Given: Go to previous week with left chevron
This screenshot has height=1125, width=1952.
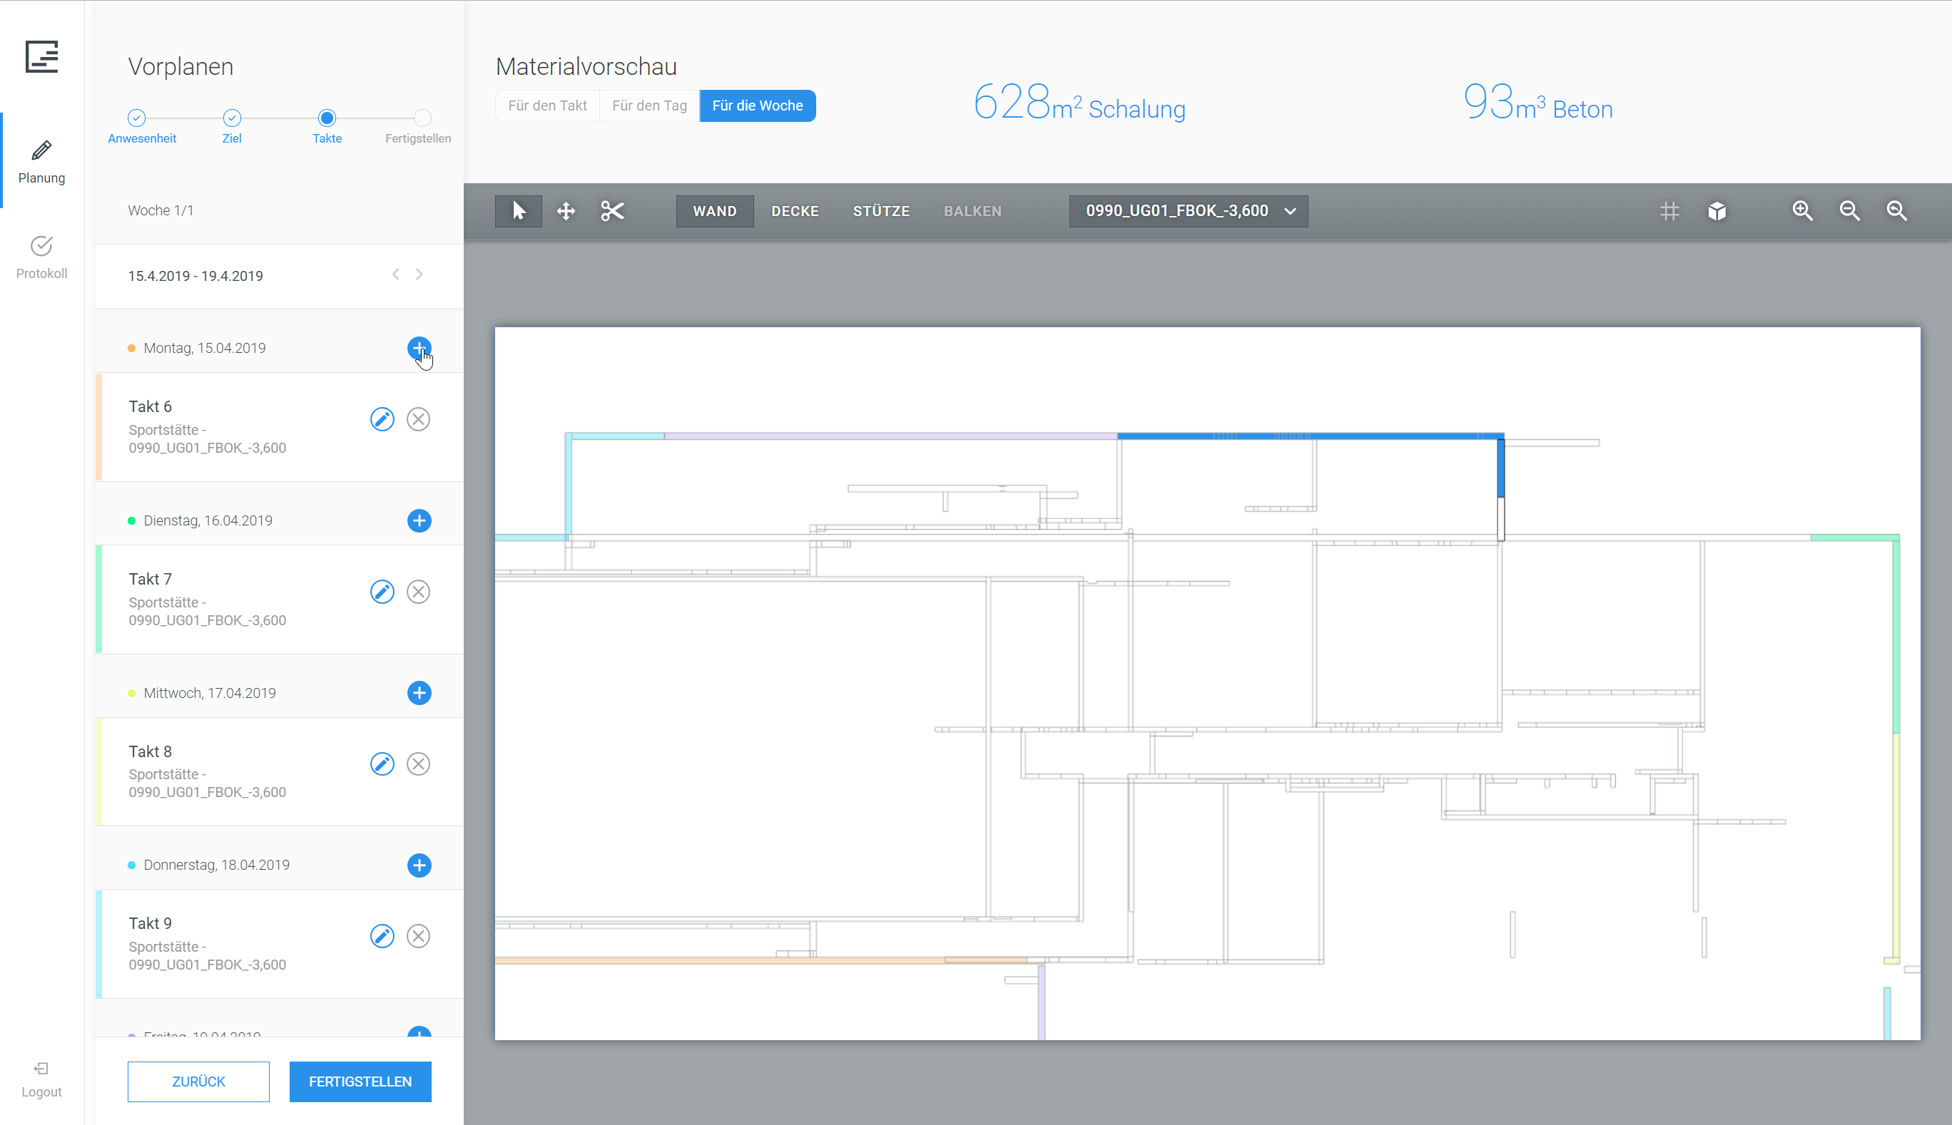Looking at the screenshot, I should tap(396, 275).
